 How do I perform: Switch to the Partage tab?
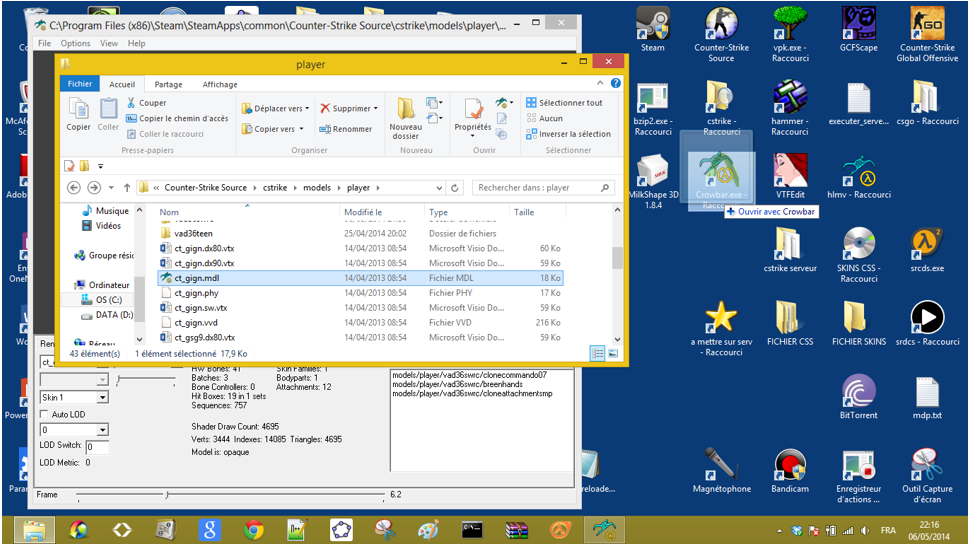[168, 84]
